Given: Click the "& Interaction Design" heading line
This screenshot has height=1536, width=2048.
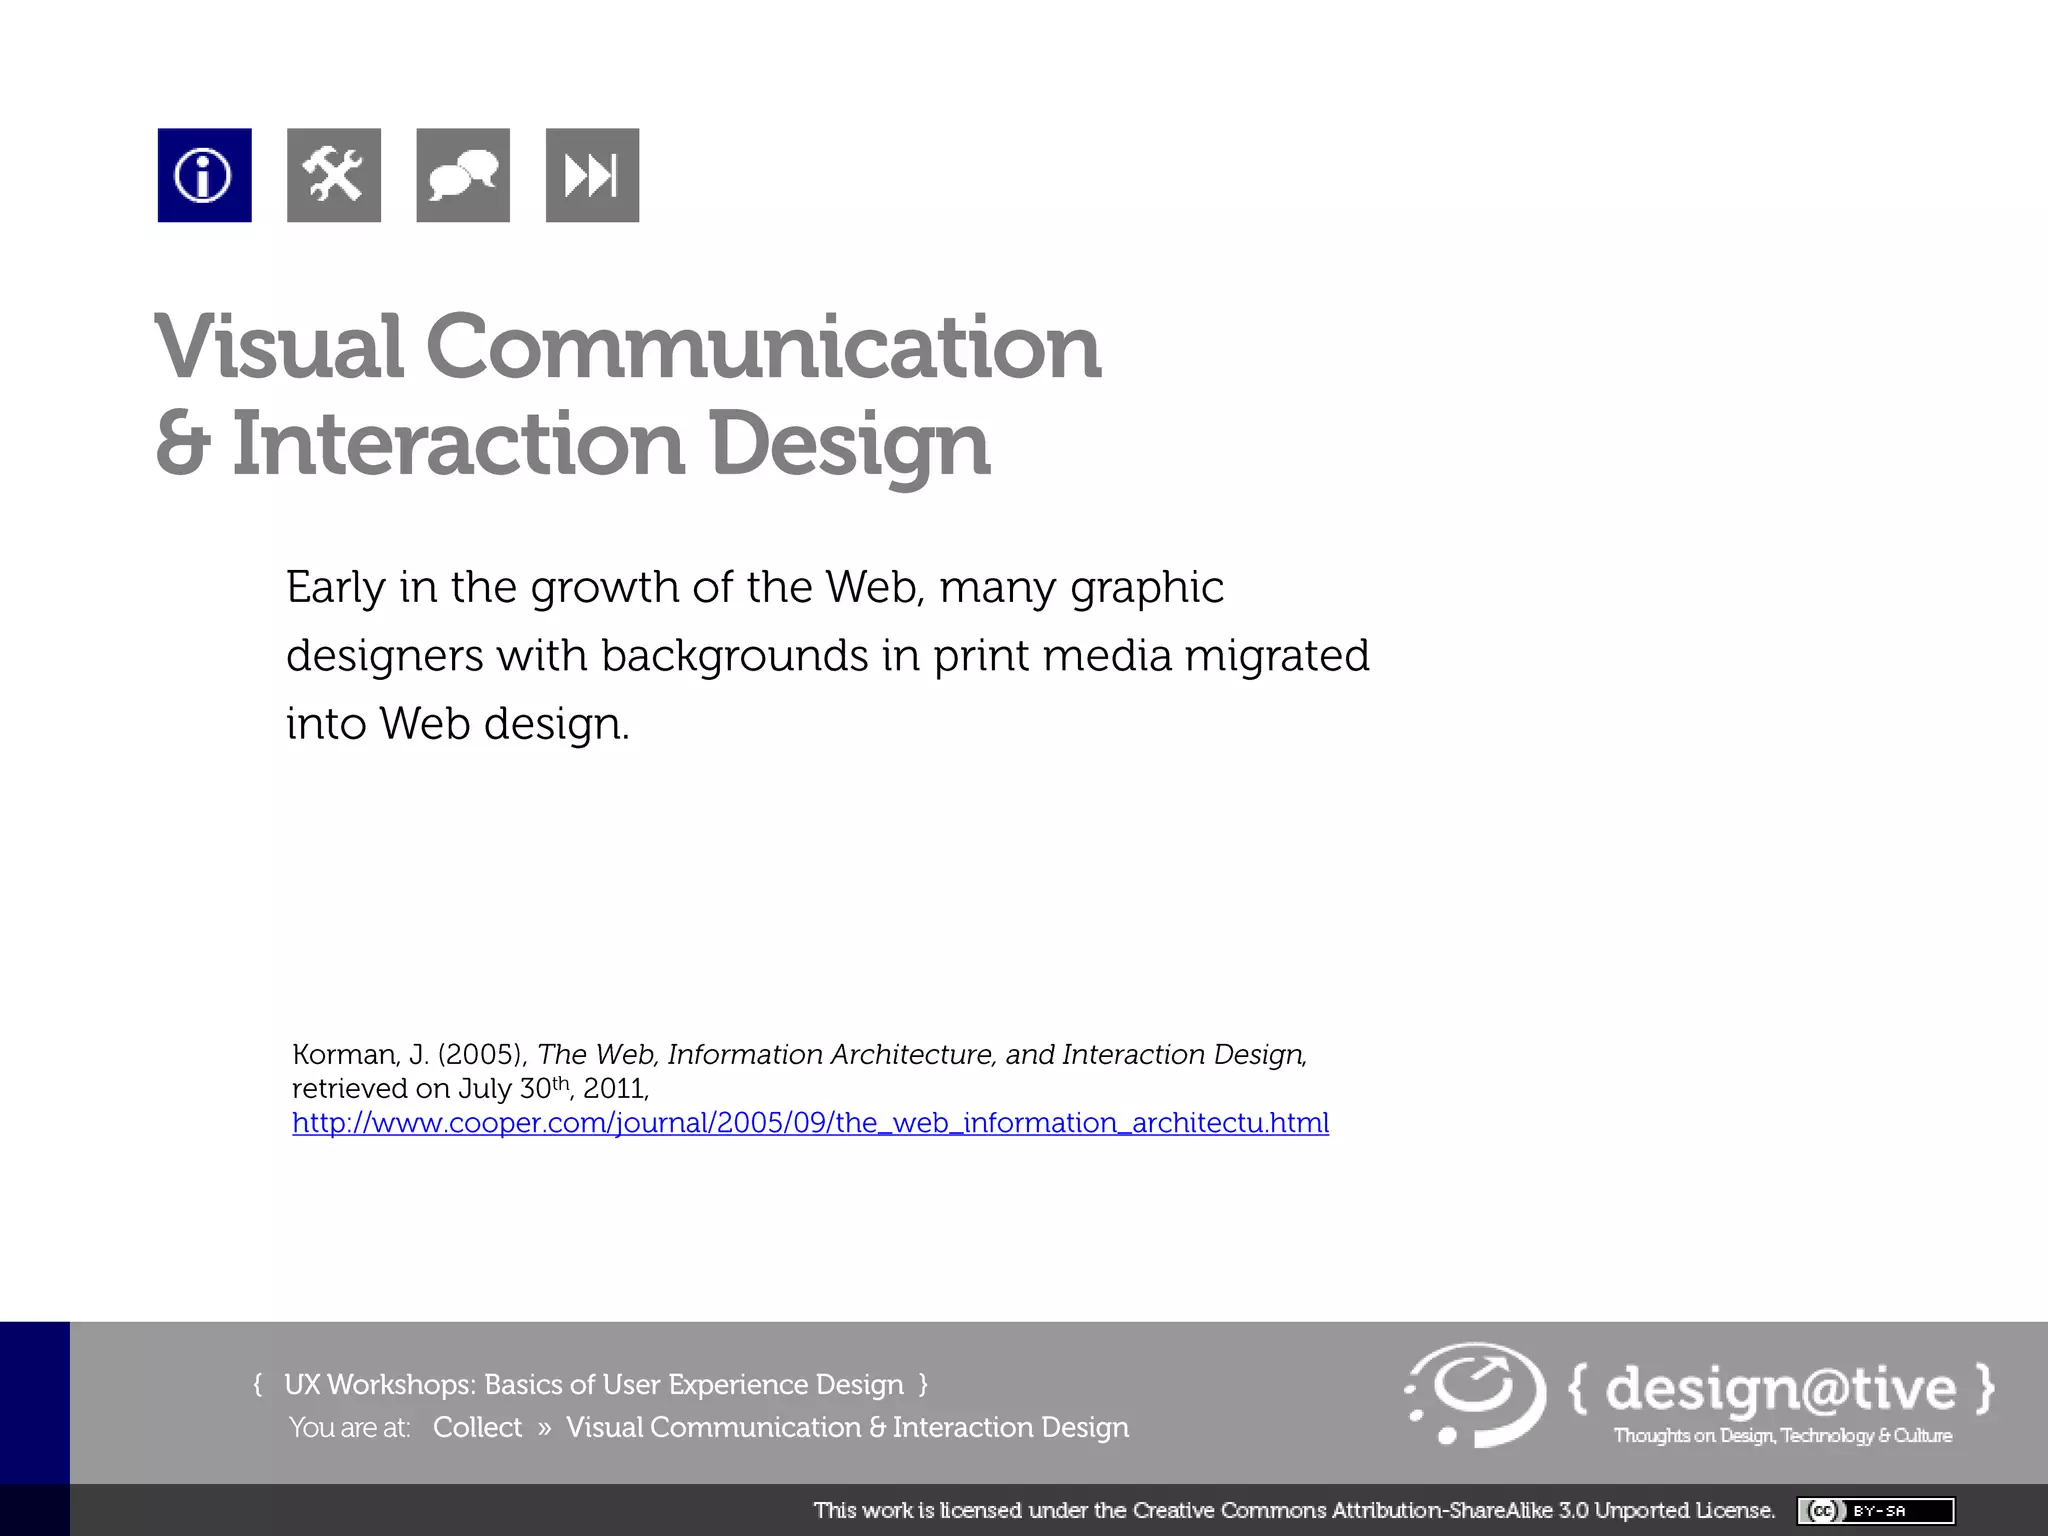Looking at the screenshot, I should 572,444.
